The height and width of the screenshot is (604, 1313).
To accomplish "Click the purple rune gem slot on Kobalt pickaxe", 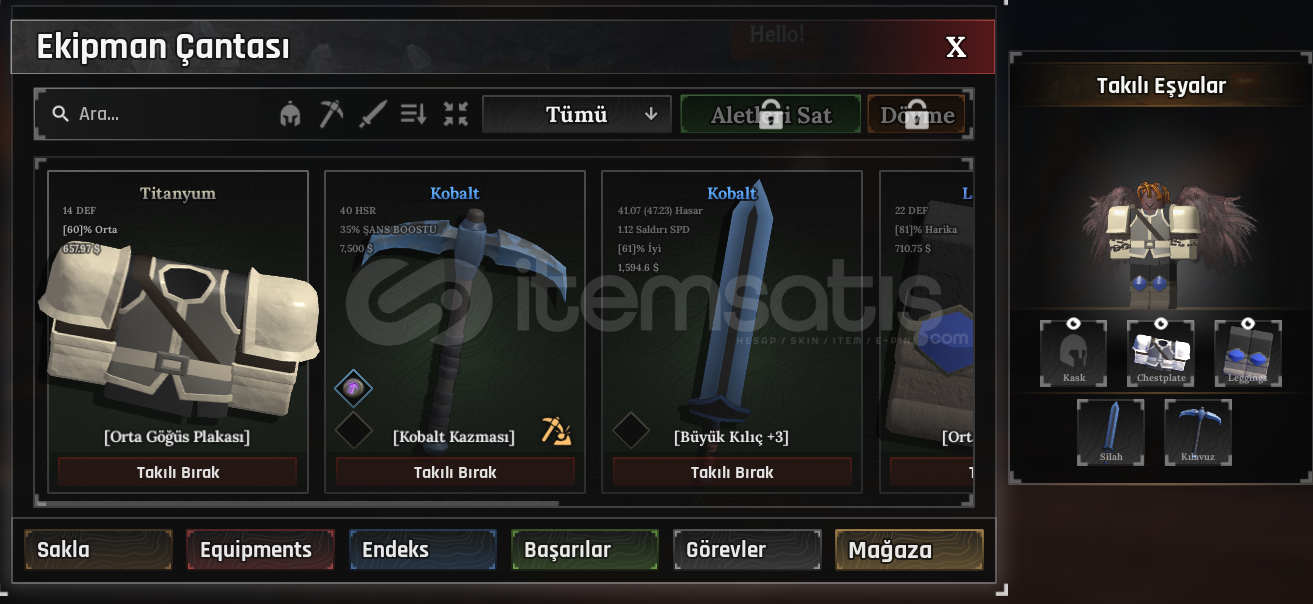I will pos(353,388).
